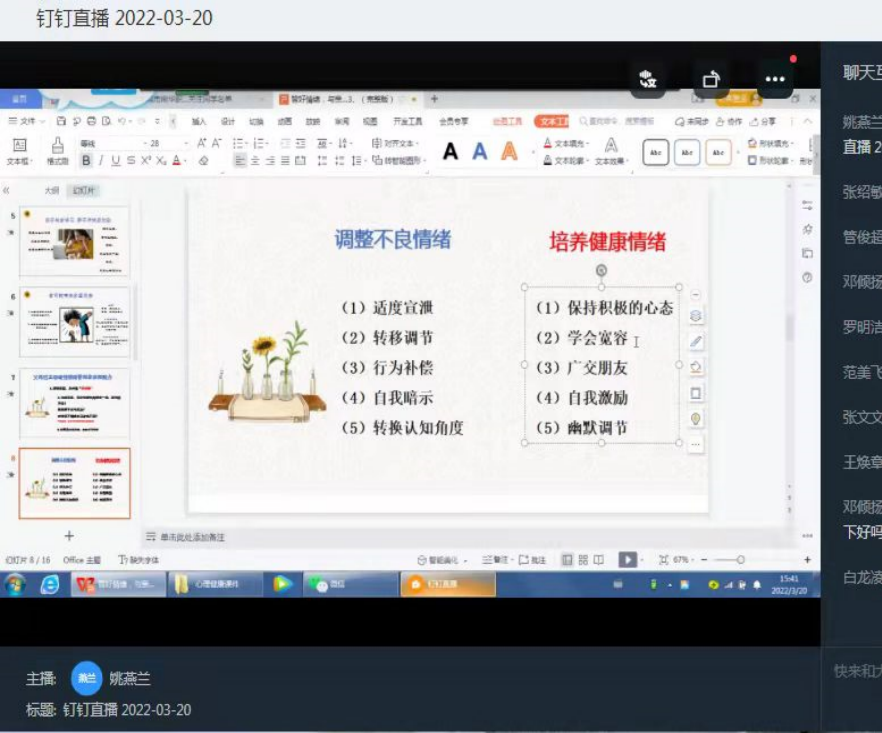Add a new document tab with plus

(x=434, y=99)
